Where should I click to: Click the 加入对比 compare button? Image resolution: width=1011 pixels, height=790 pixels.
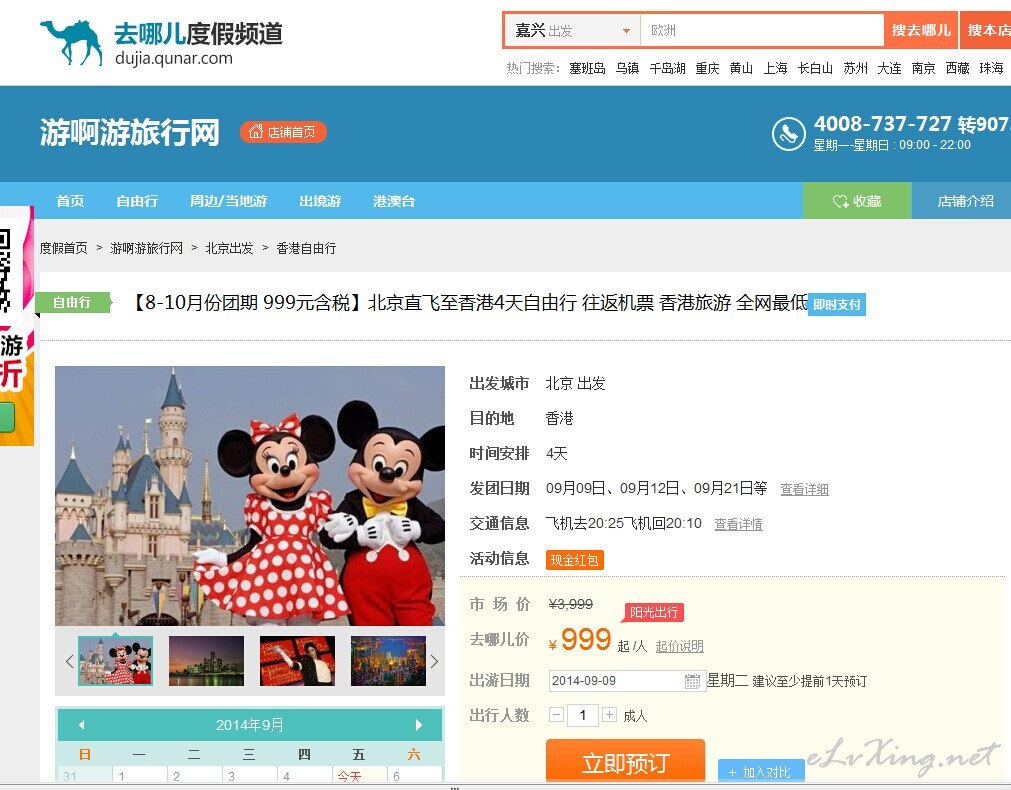(761, 771)
